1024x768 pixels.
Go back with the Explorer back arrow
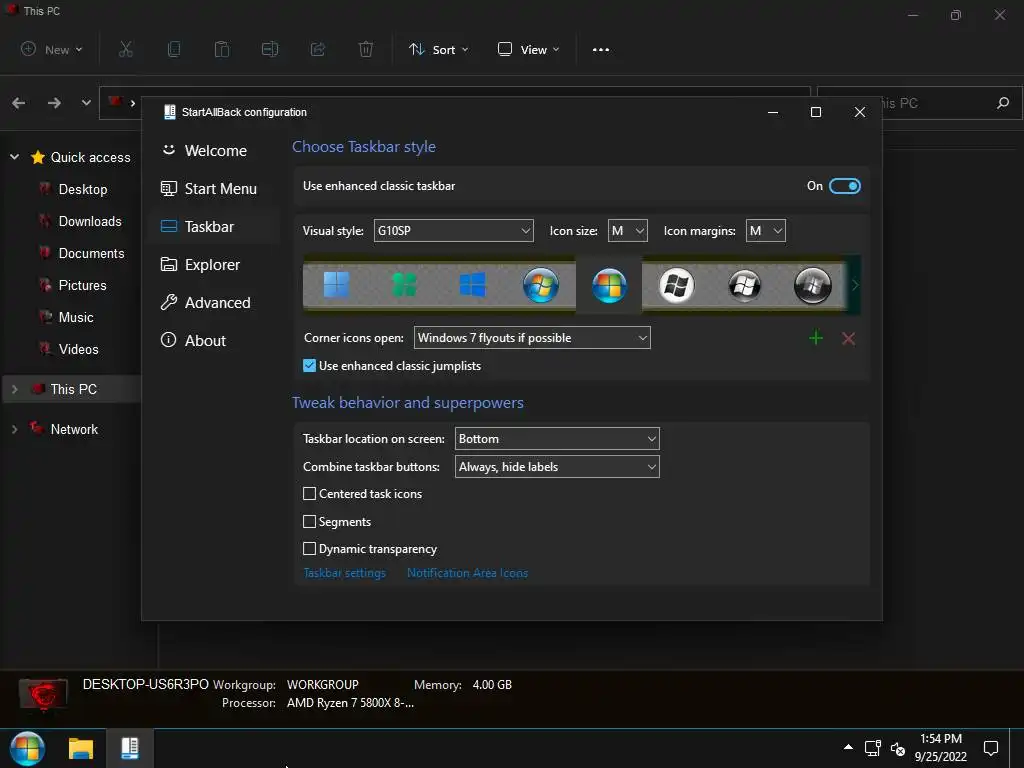tap(19, 103)
